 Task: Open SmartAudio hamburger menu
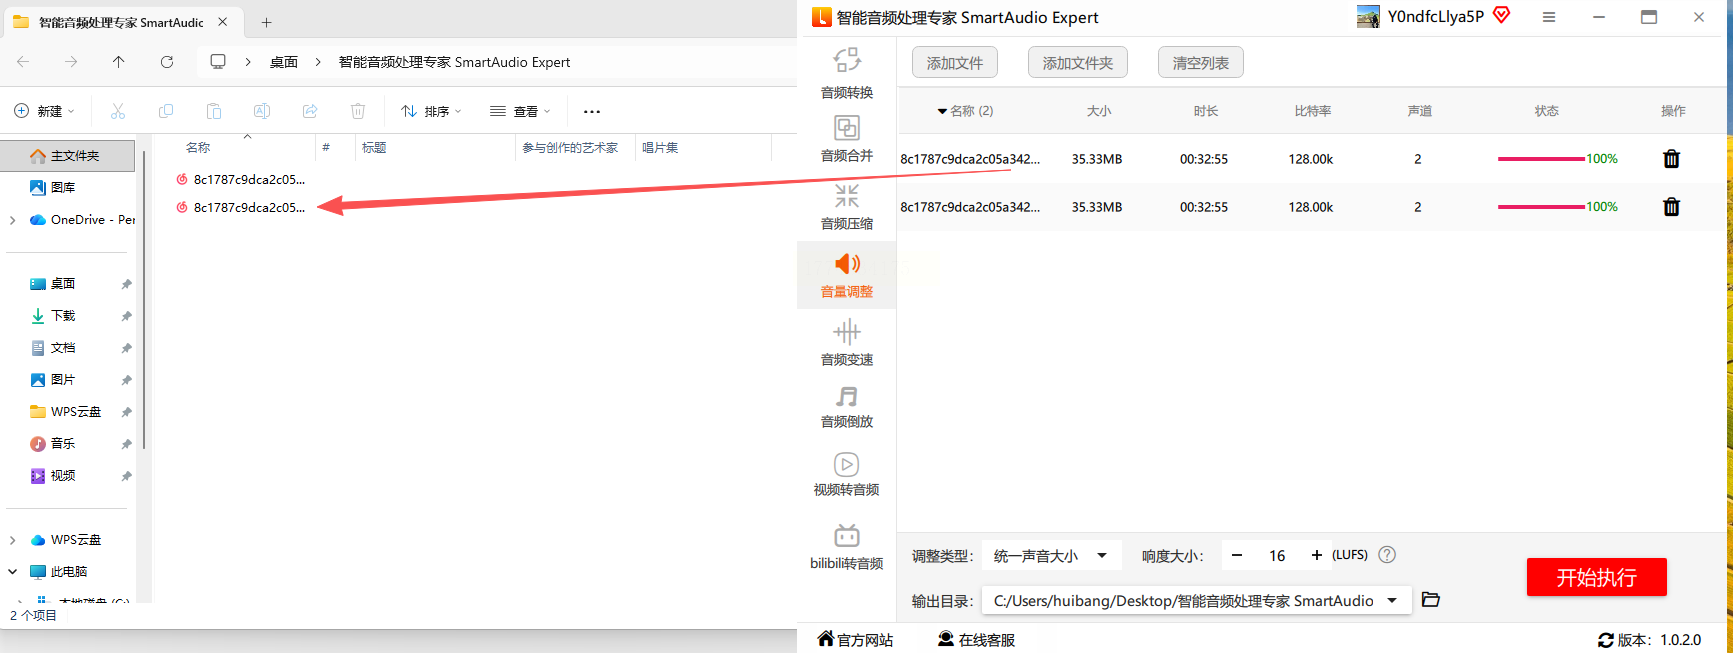[1549, 17]
